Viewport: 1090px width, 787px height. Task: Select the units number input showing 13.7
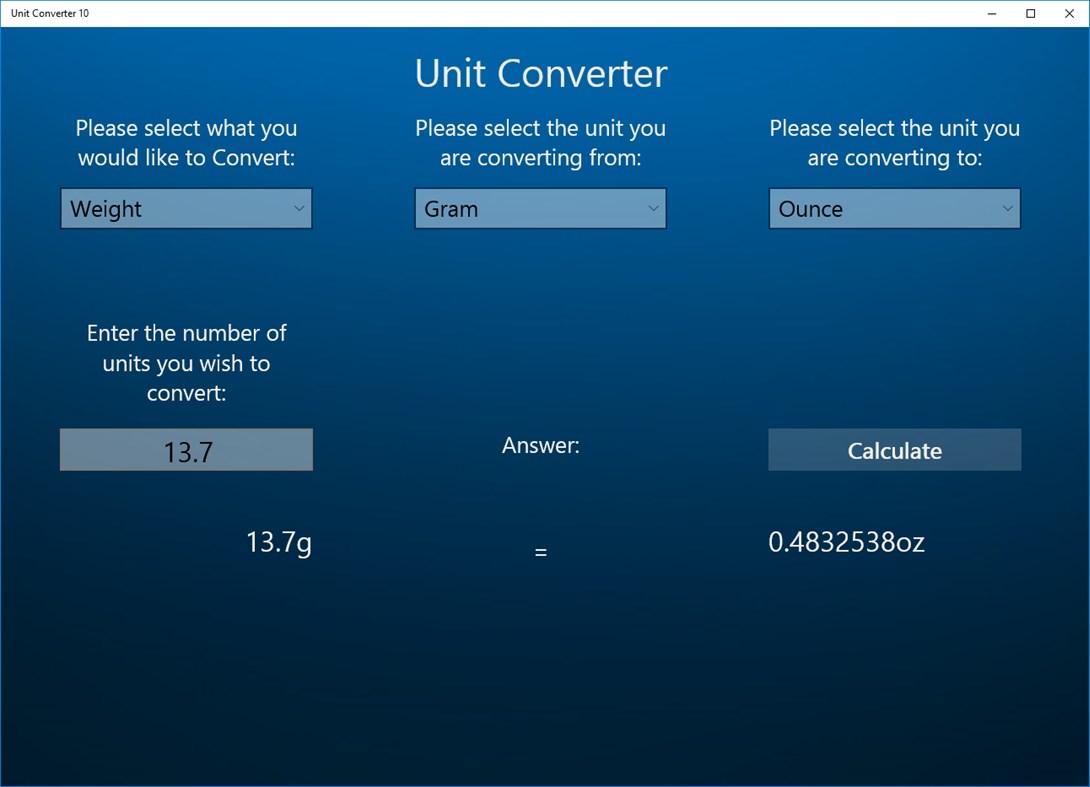click(186, 450)
